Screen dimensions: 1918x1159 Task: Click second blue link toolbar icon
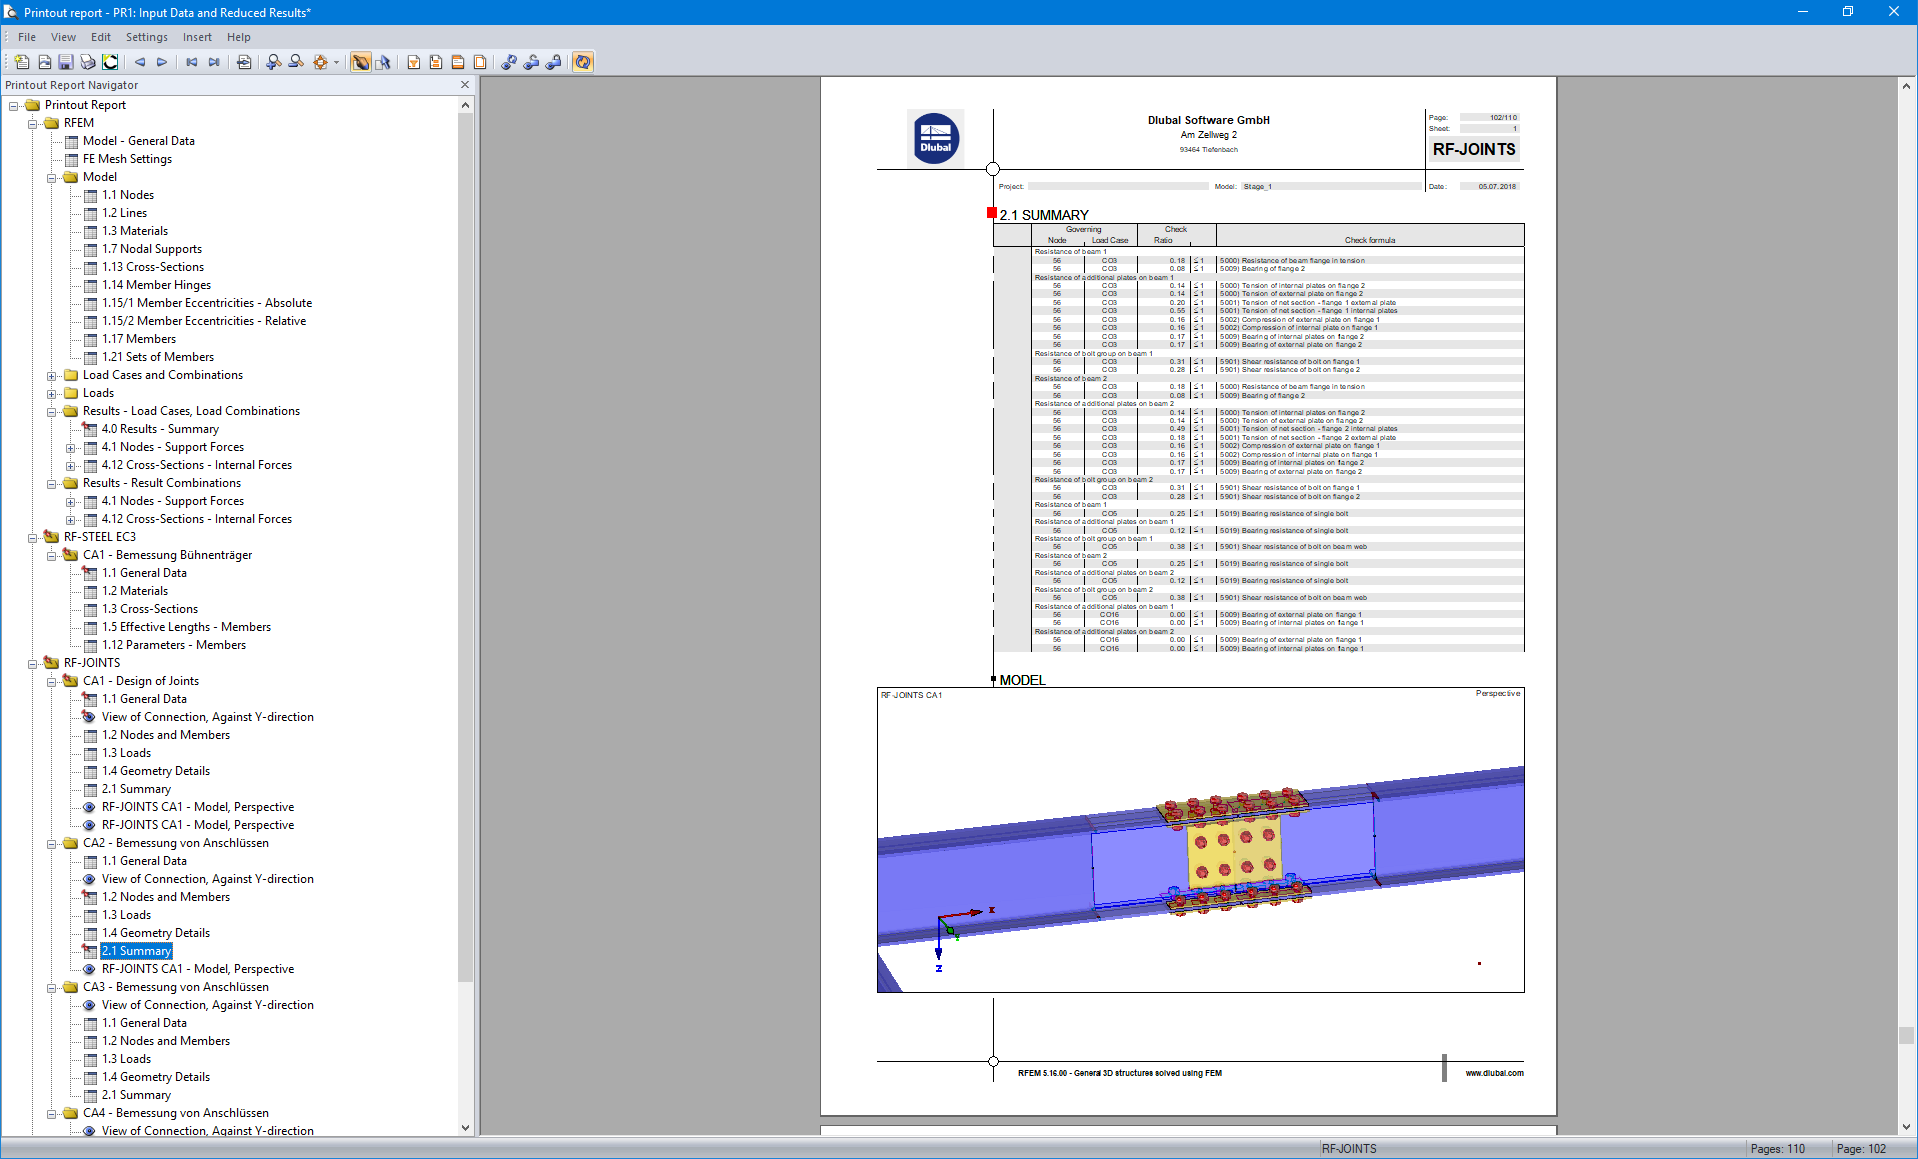(x=531, y=62)
